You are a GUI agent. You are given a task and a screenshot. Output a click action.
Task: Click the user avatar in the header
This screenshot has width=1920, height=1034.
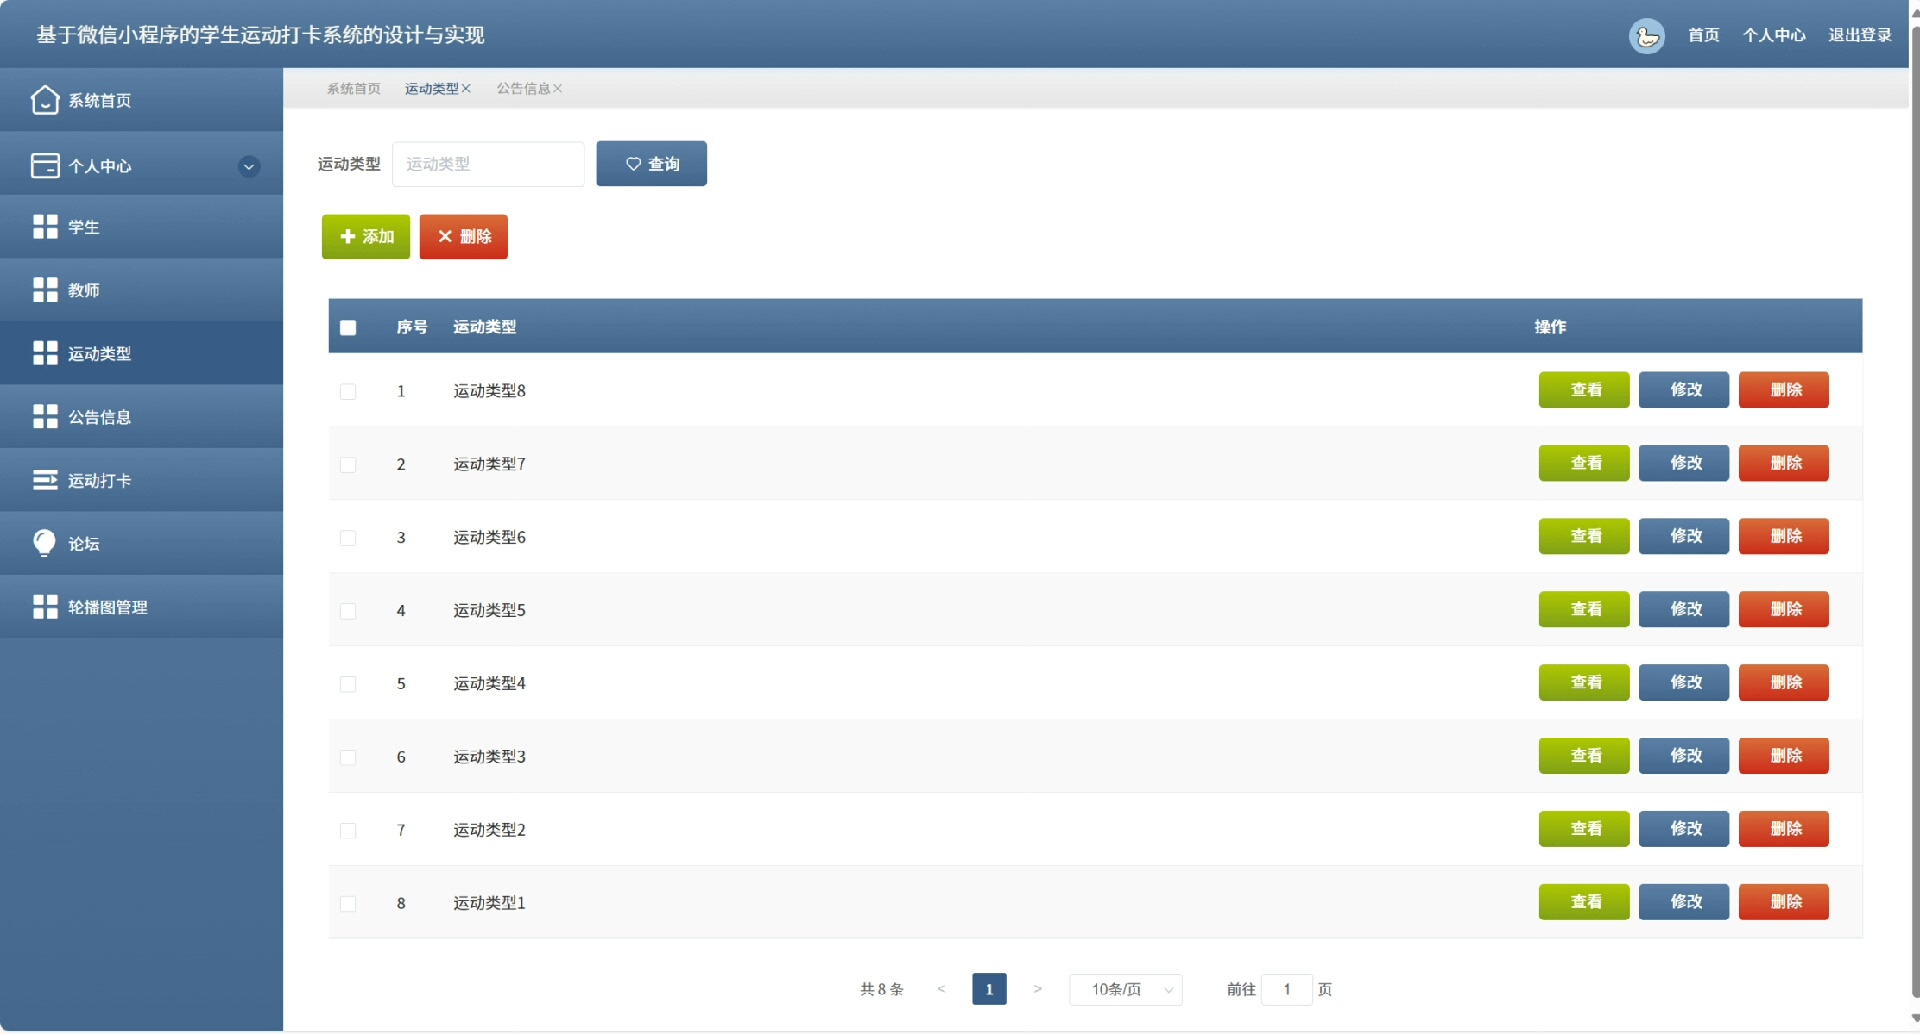tap(1647, 36)
